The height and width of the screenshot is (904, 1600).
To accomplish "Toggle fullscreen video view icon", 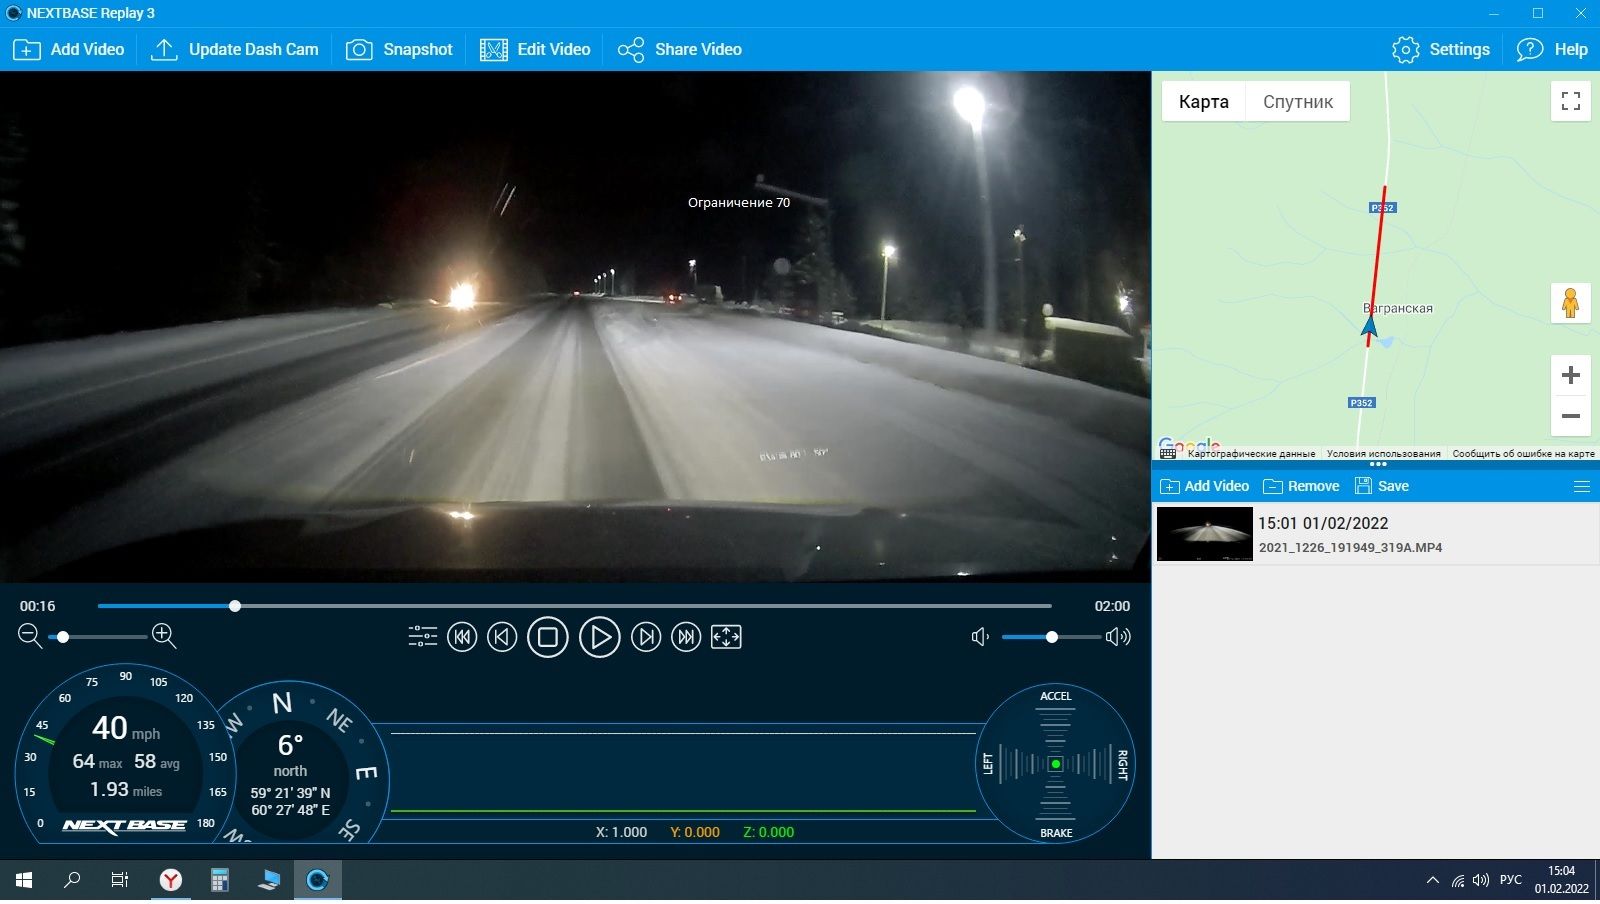I will pyautogui.click(x=726, y=637).
